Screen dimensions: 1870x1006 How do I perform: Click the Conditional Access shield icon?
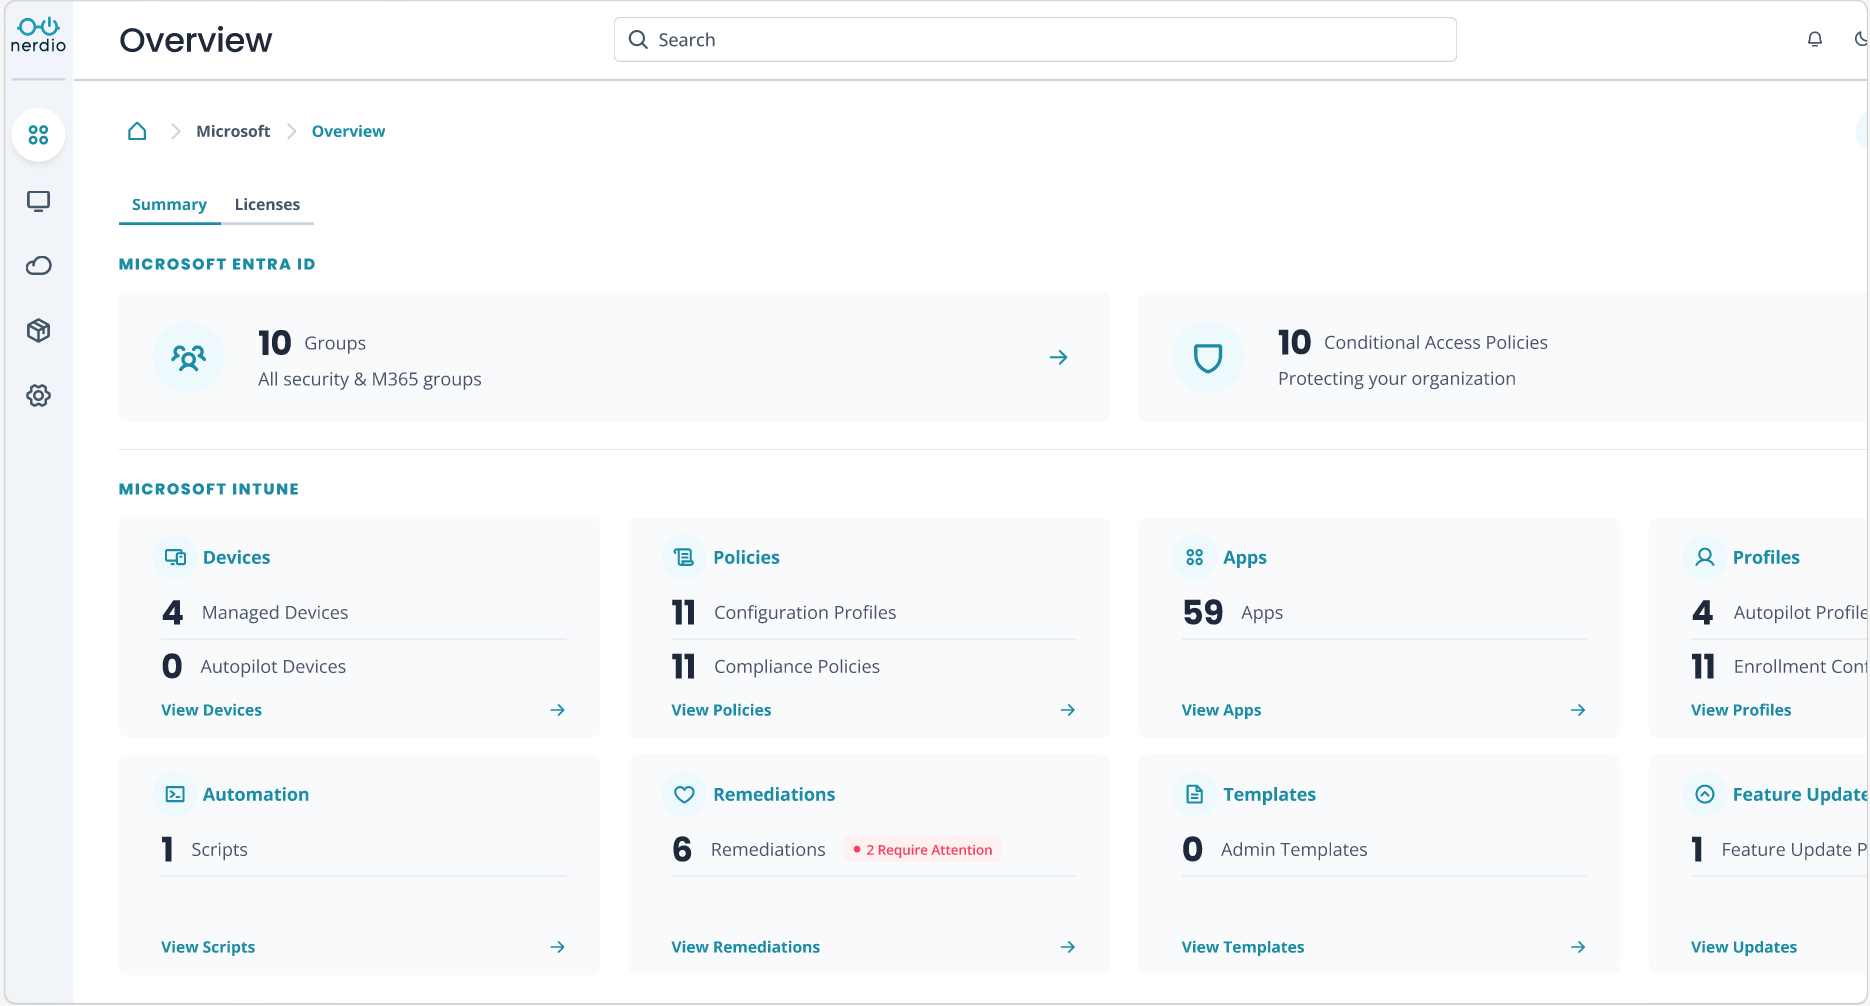coord(1208,357)
